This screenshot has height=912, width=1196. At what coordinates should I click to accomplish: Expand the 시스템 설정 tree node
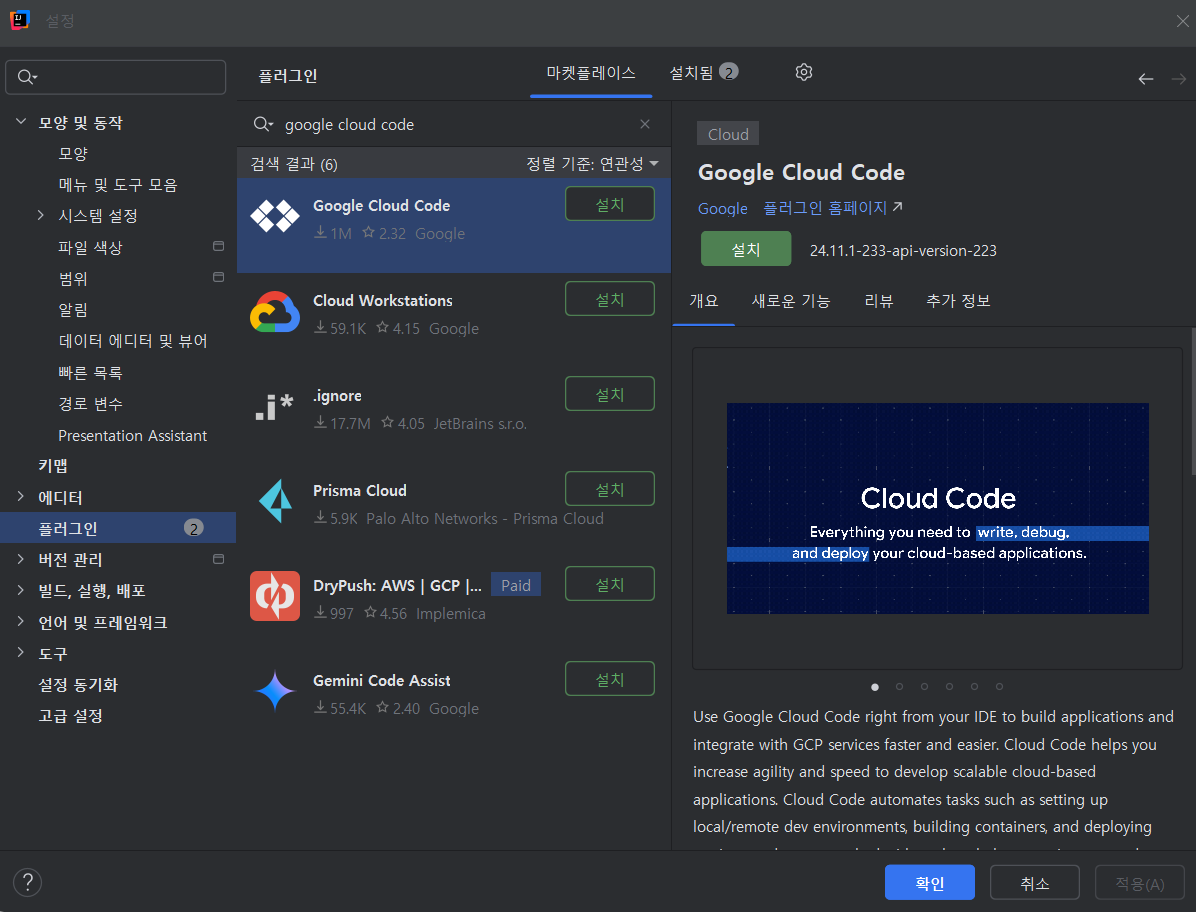coord(40,215)
